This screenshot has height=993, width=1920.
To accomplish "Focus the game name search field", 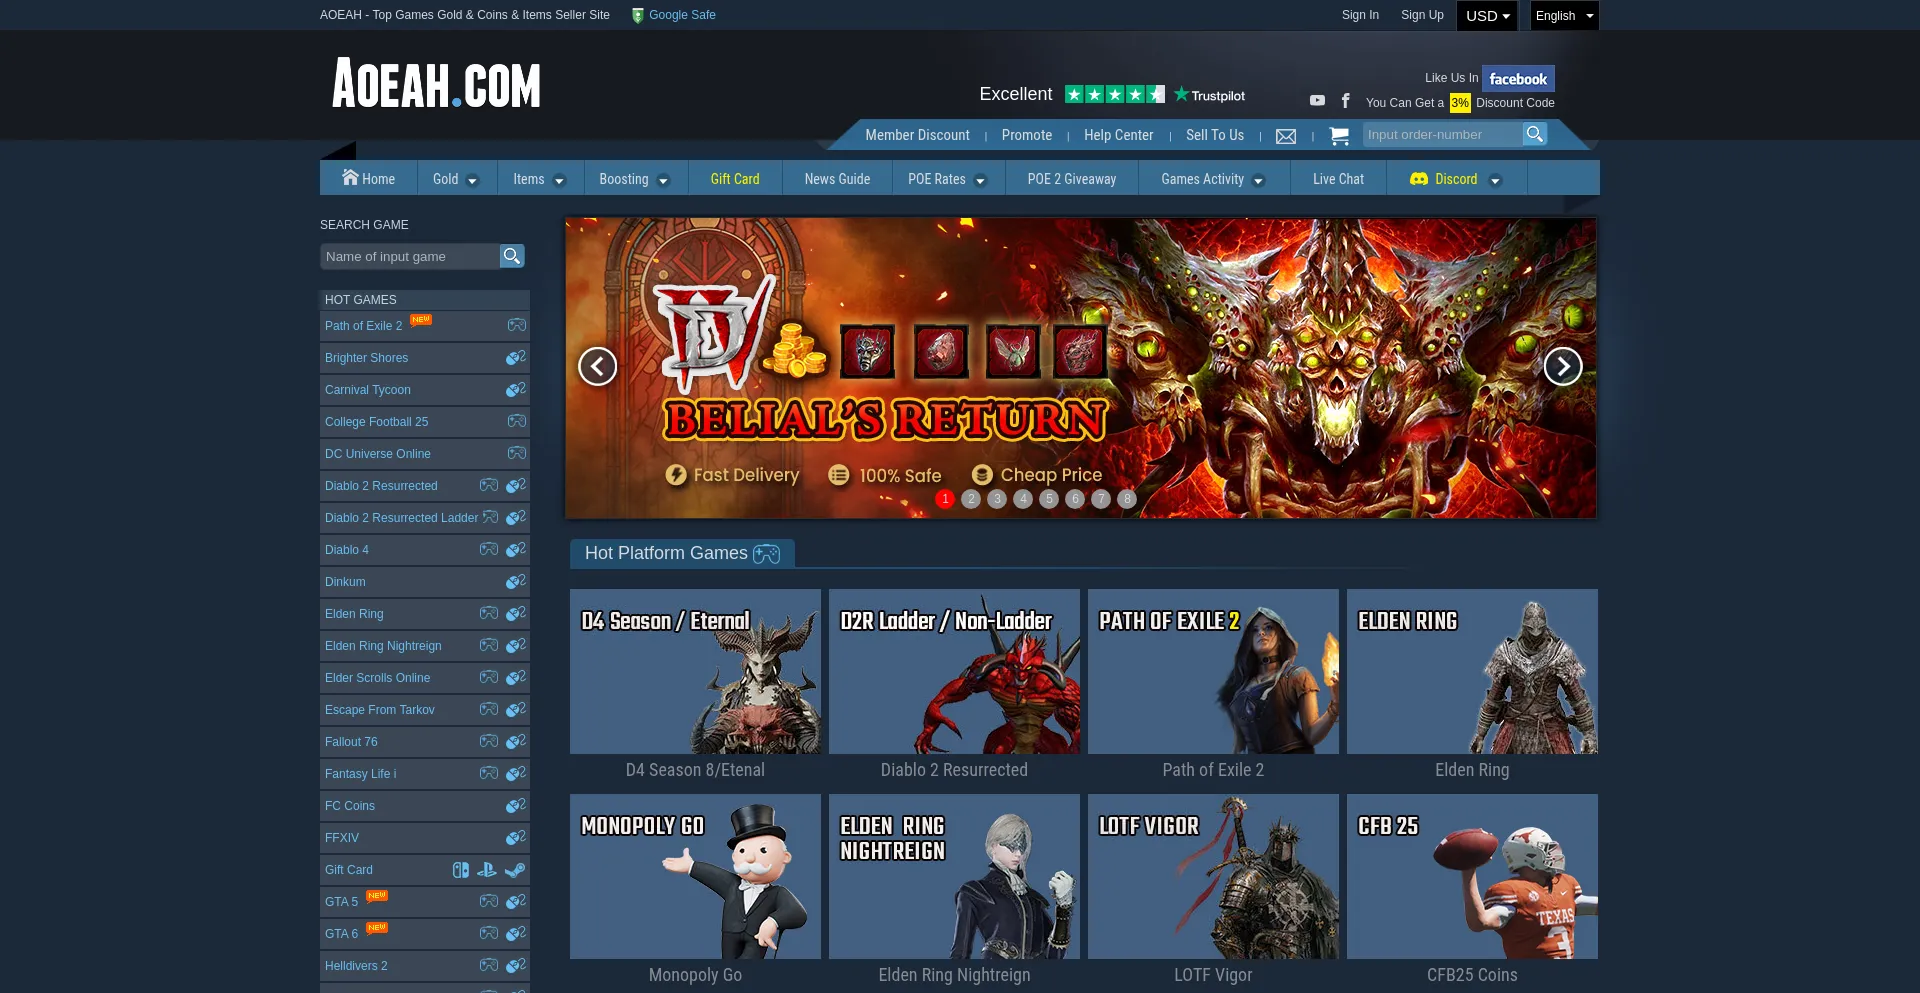I will pos(410,256).
